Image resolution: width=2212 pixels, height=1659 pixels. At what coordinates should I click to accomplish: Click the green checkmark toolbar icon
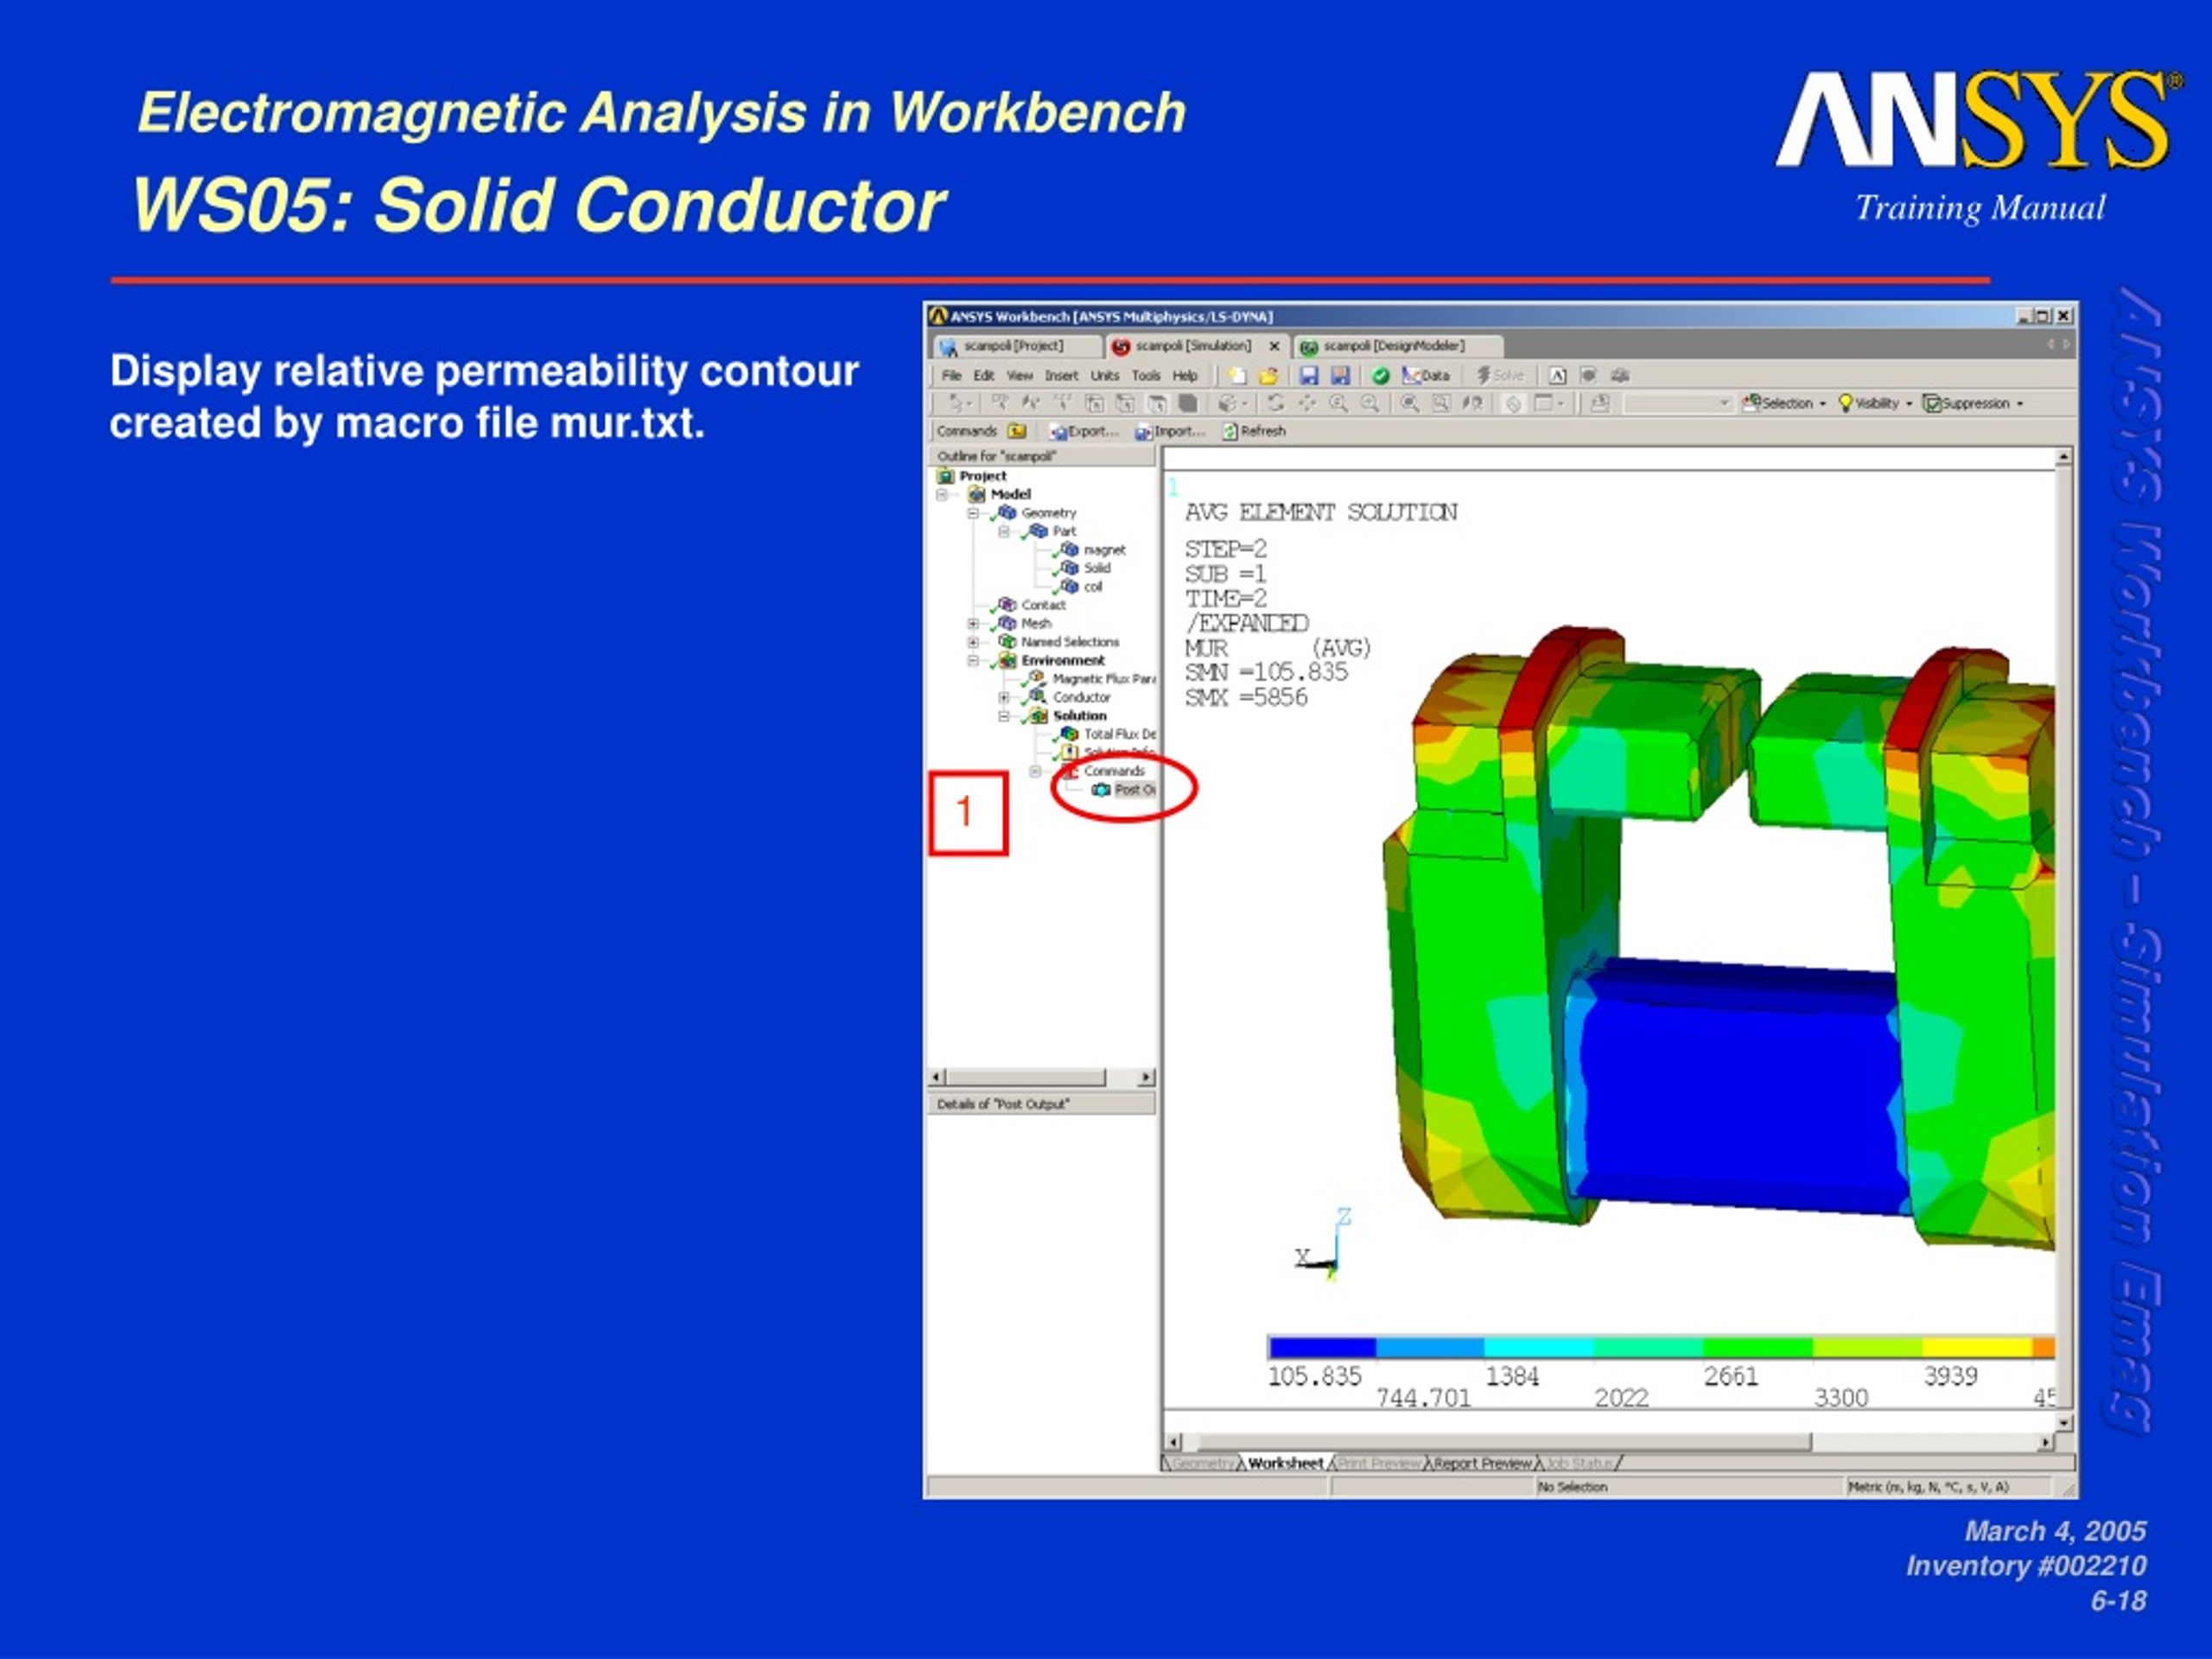pyautogui.click(x=1381, y=376)
